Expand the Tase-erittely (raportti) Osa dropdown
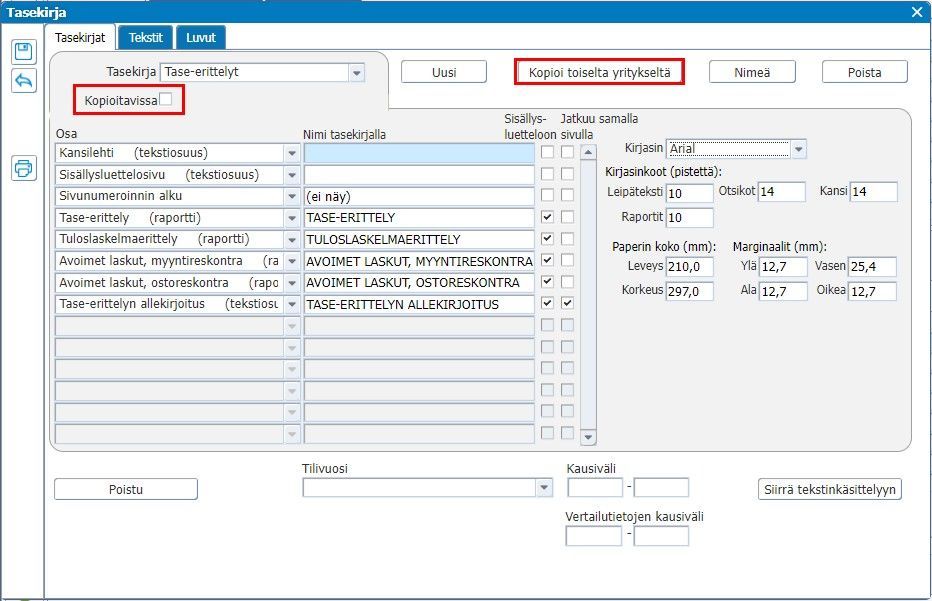 [x=292, y=218]
